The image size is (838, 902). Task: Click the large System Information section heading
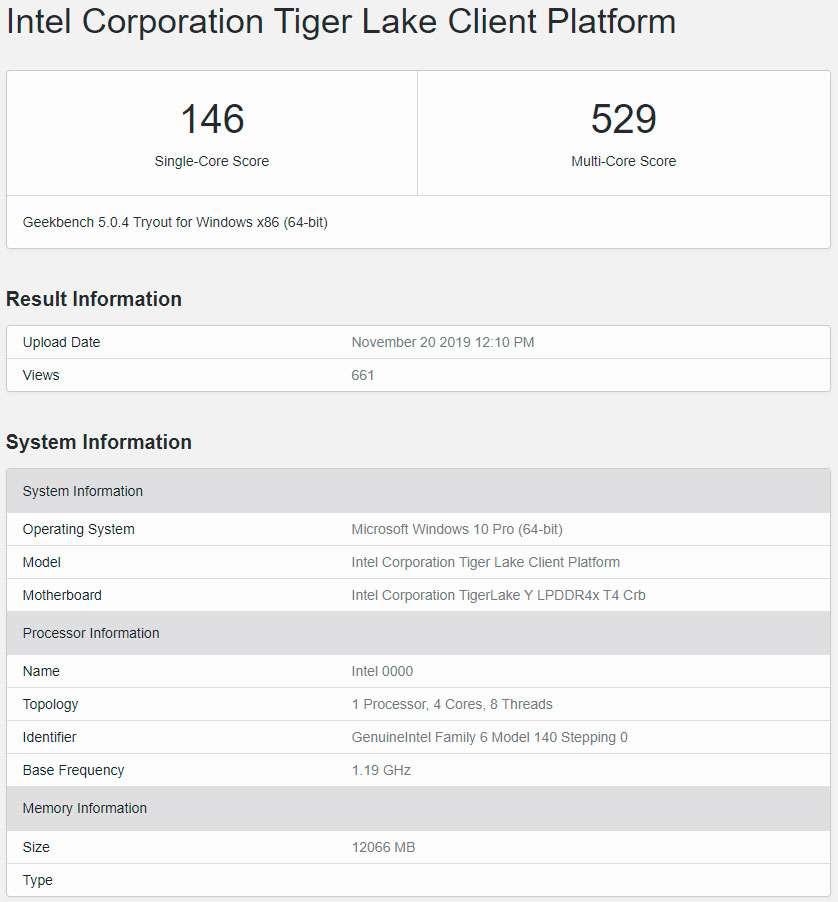[99, 442]
